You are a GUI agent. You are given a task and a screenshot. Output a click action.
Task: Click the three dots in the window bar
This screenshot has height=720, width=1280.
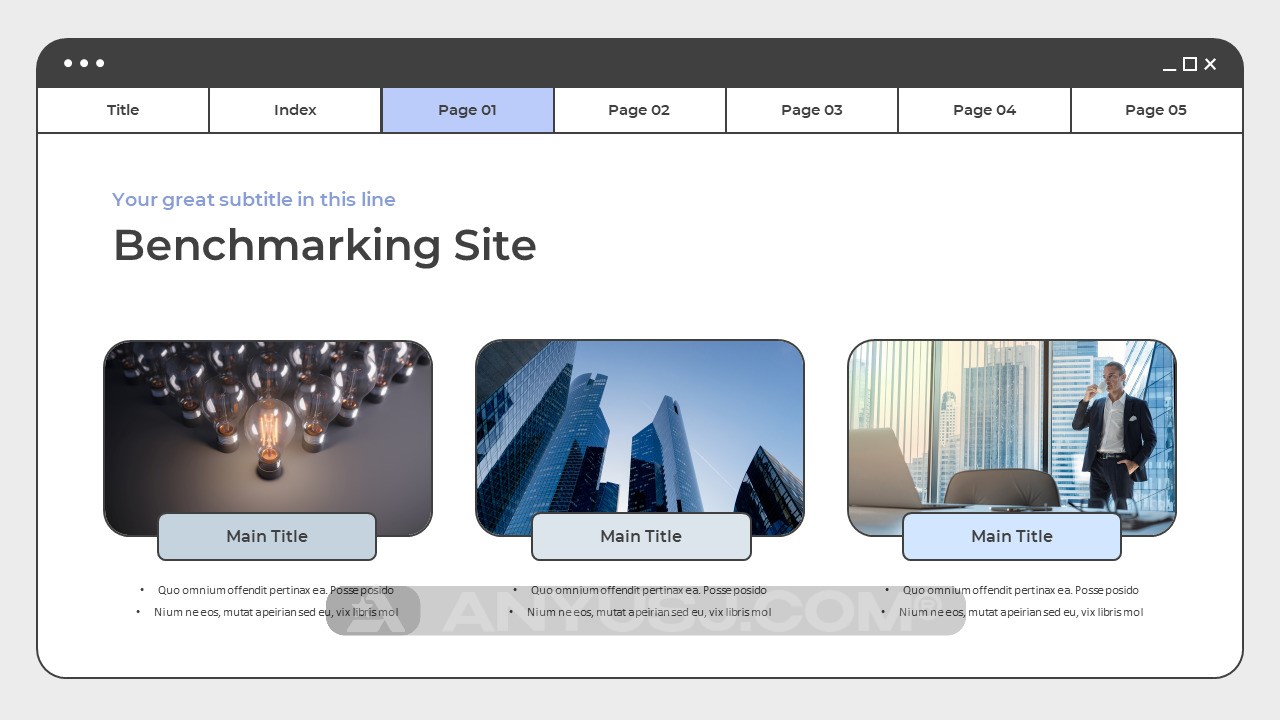pos(84,63)
